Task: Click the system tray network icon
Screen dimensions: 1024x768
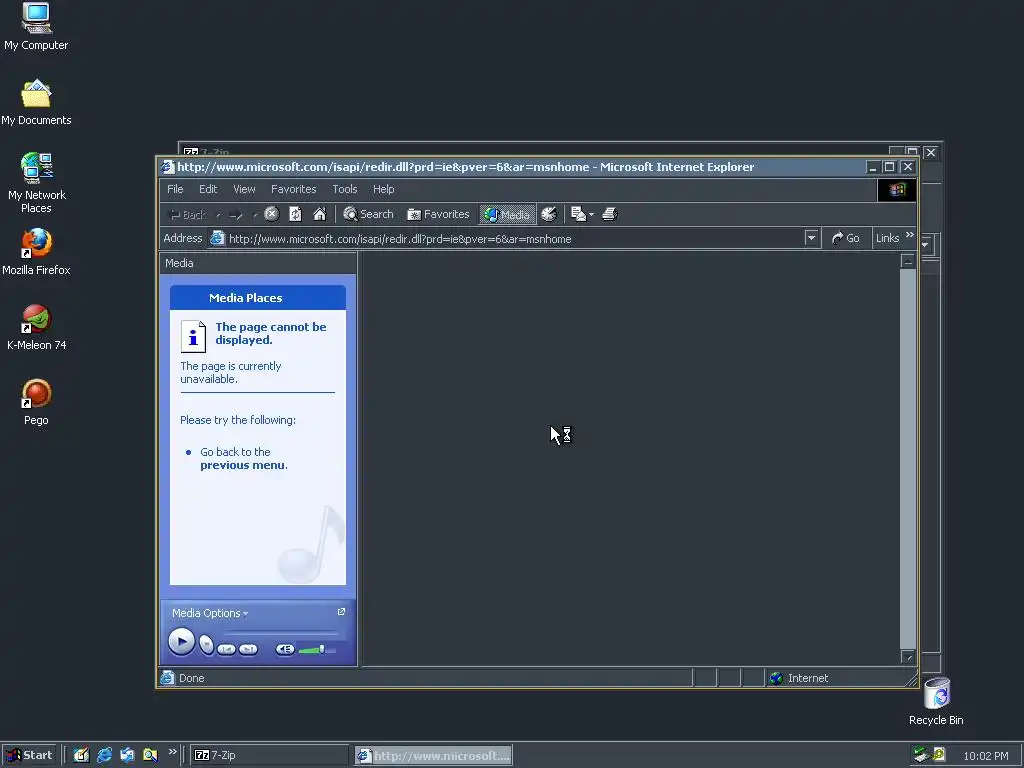Action: (x=921, y=755)
